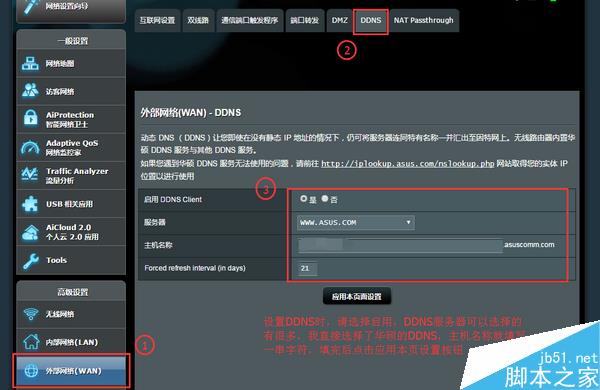Screen dimensions: 600x390
Task: Click the forced refresh interval field
Action: point(307,268)
